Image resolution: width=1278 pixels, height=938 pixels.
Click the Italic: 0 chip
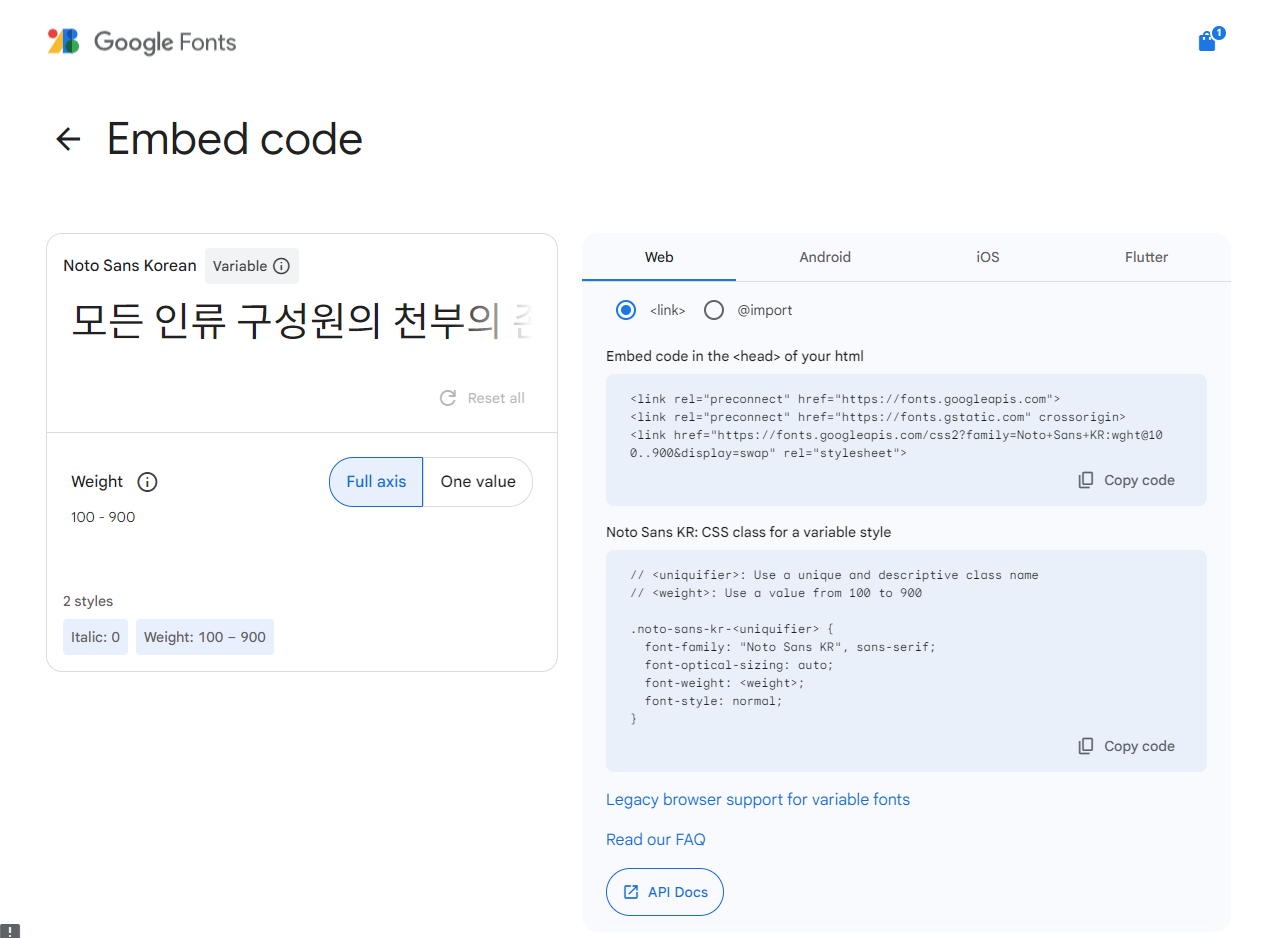pos(95,637)
